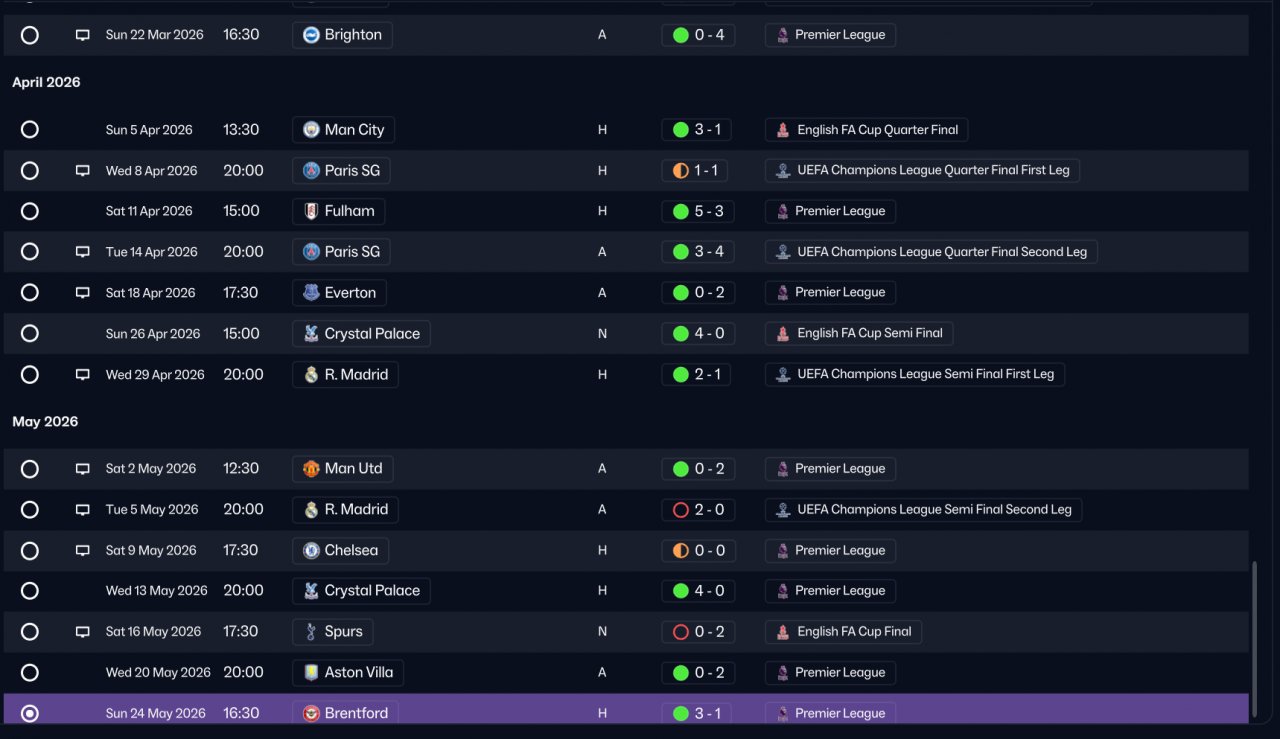This screenshot has width=1280, height=739.
Task: Select the already-selected radio button on the Brentford row
Action: coord(30,713)
